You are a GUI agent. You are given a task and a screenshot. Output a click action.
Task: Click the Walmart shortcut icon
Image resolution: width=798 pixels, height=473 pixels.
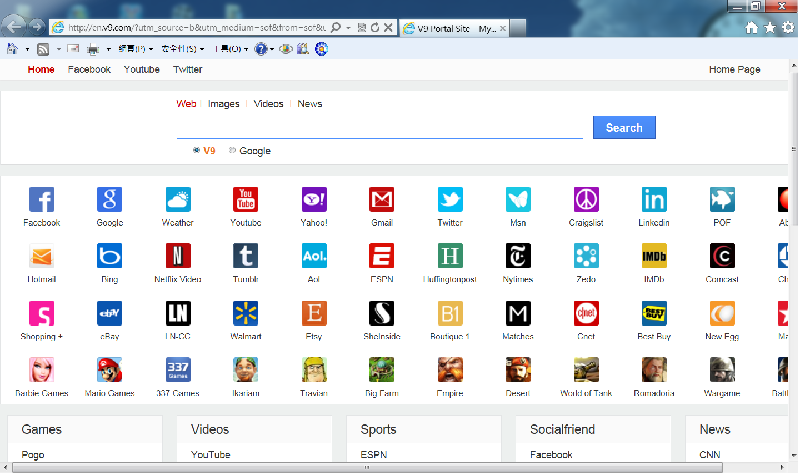246,314
